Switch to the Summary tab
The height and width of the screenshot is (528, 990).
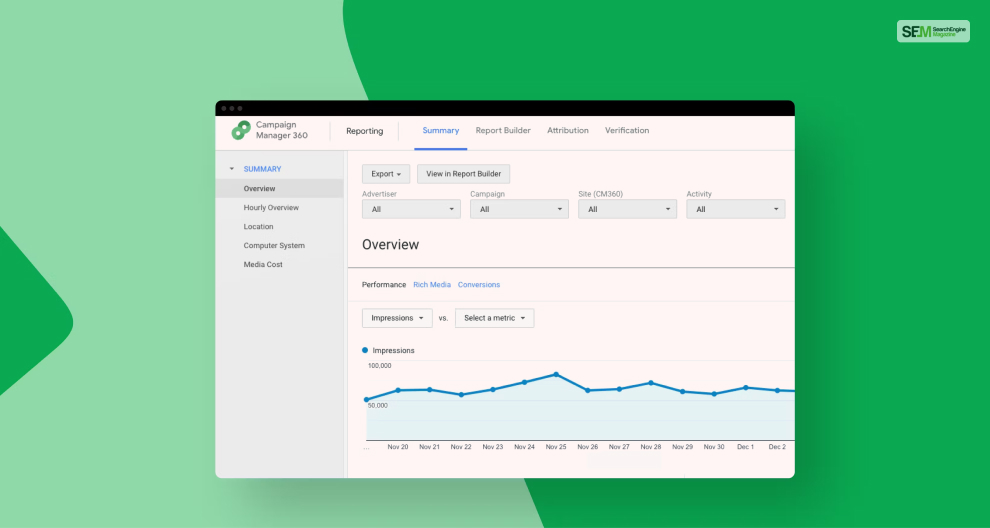pos(441,131)
